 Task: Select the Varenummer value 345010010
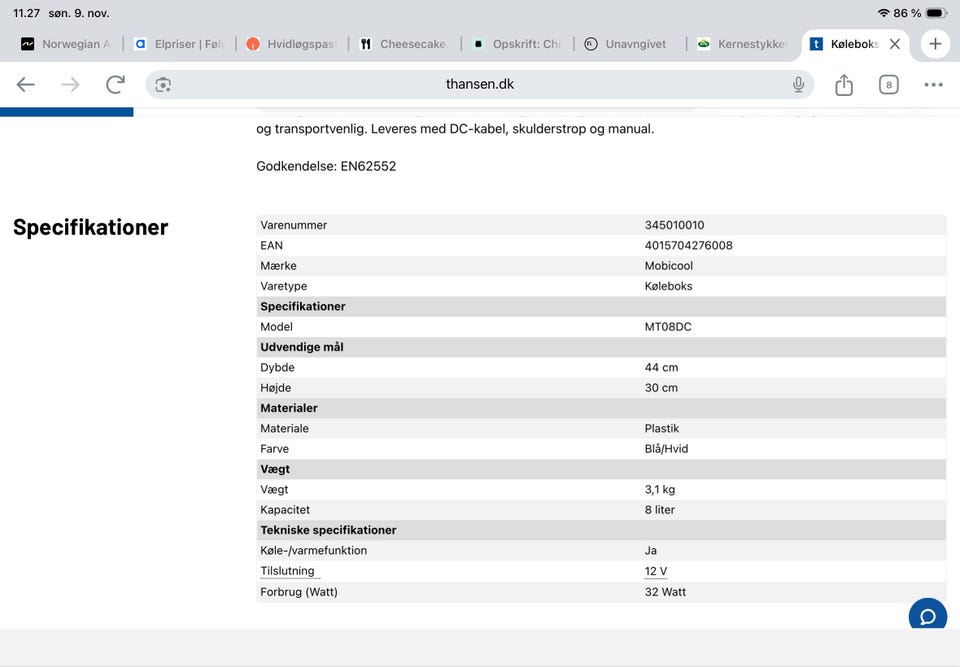[x=674, y=225]
